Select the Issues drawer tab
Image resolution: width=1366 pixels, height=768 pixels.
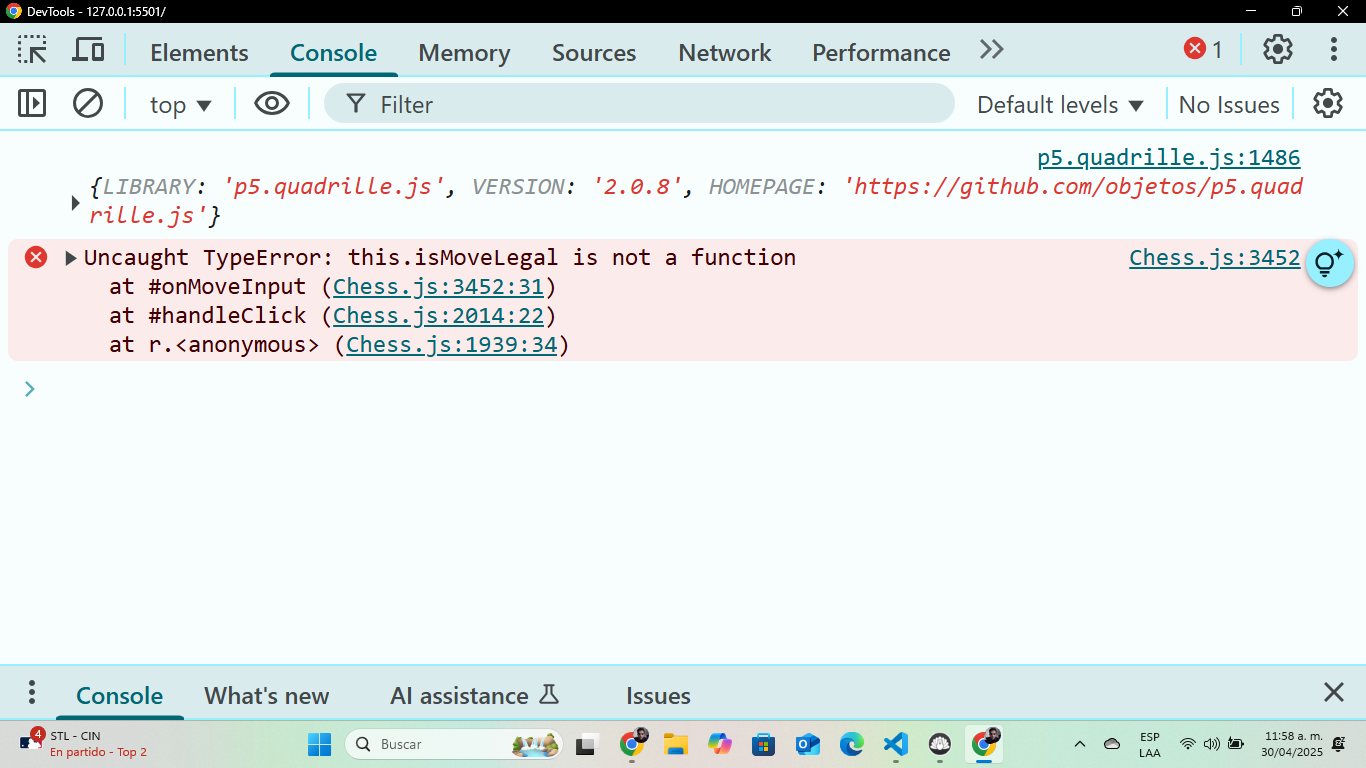[x=658, y=696]
